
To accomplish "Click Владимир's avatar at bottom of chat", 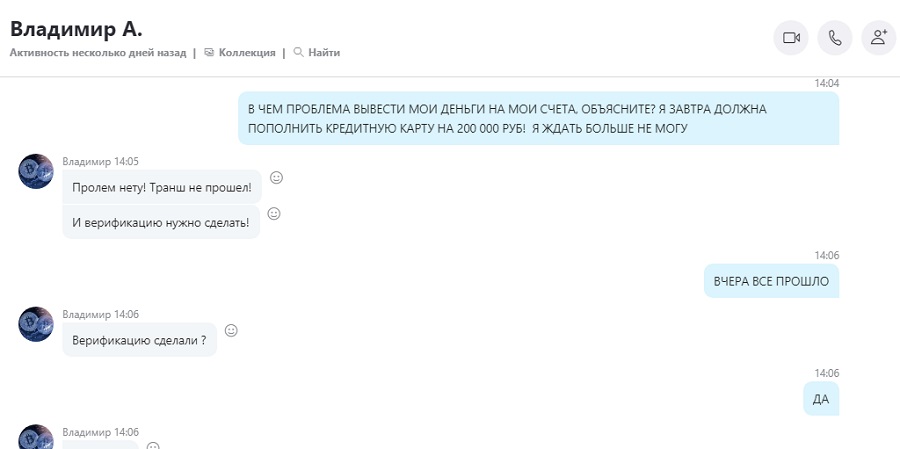I will 36,437.
